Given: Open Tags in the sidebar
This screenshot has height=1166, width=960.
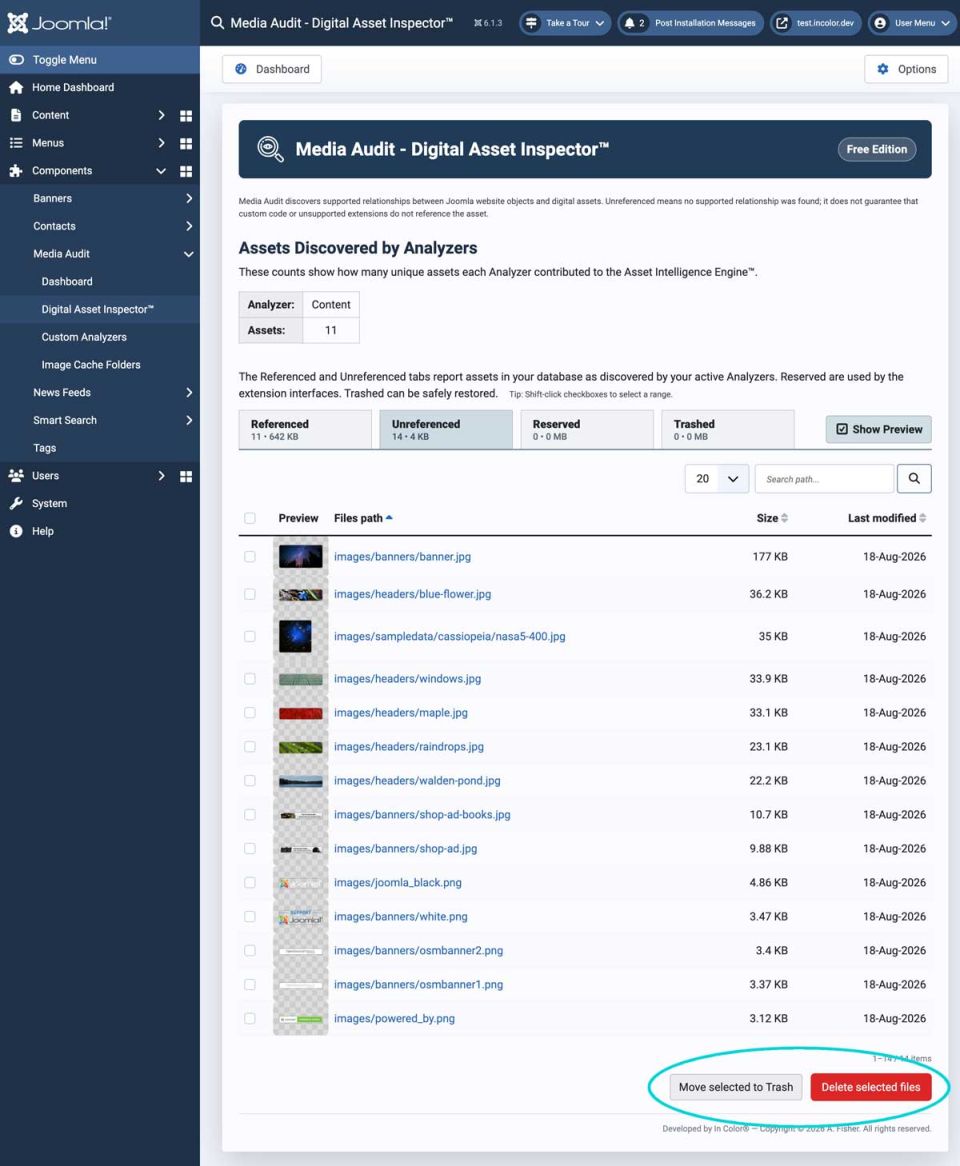Looking at the screenshot, I should 45,448.
